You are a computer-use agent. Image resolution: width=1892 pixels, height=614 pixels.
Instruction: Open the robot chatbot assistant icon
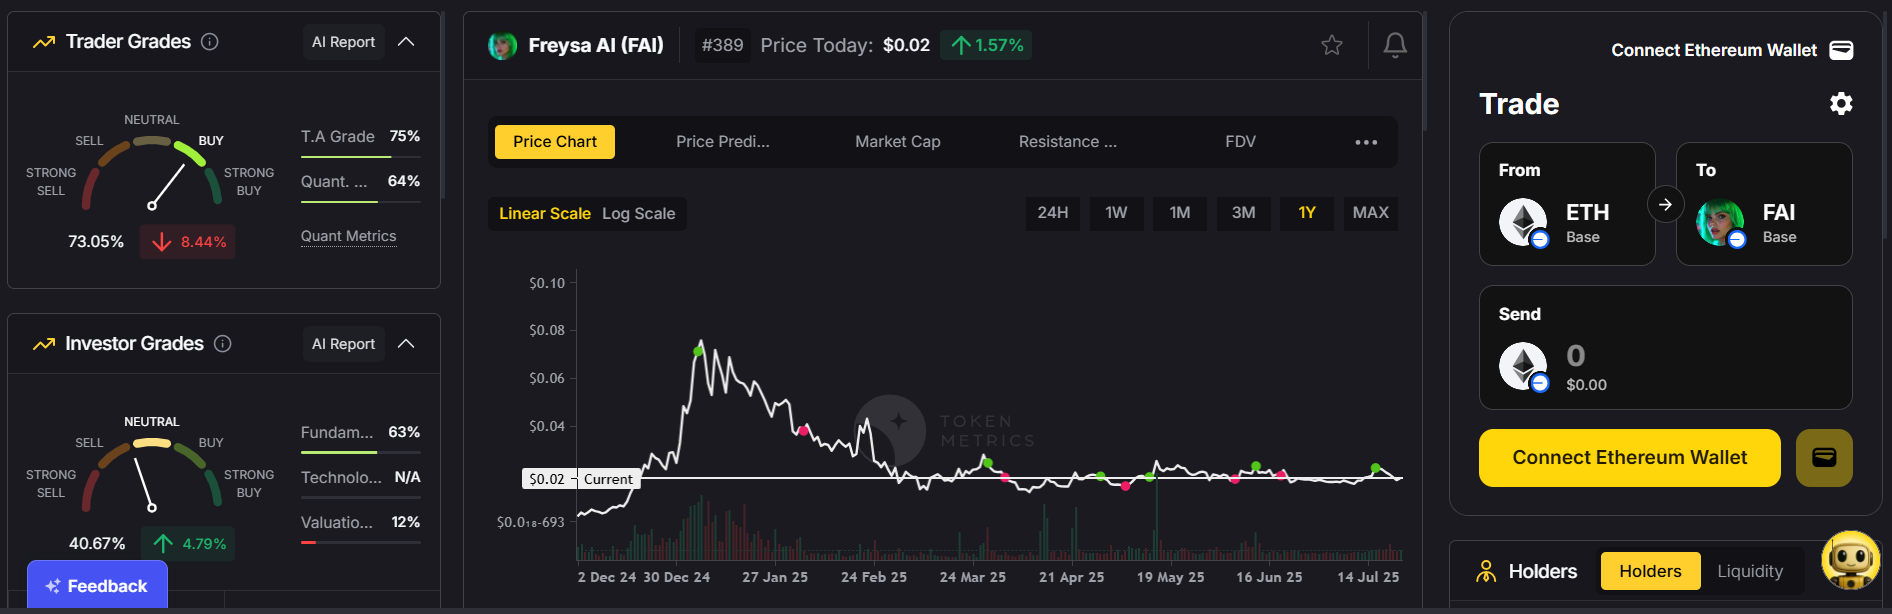(1851, 560)
